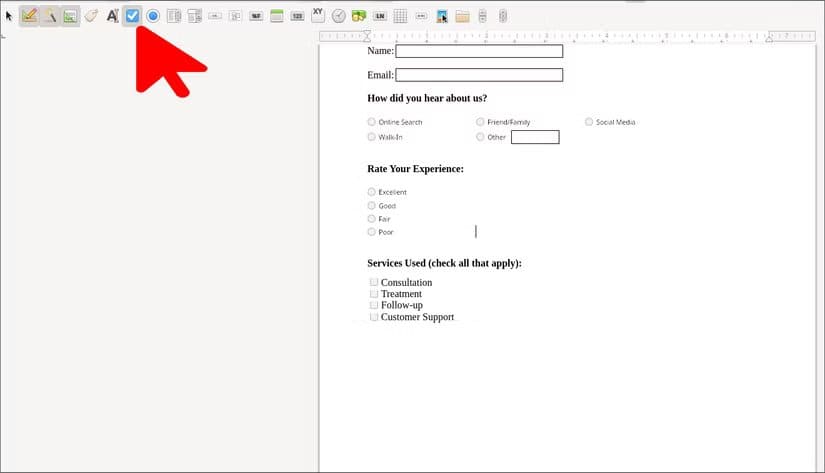The image size is (825, 473).
Task: Select the Option Button control tool
Action: coord(153,16)
